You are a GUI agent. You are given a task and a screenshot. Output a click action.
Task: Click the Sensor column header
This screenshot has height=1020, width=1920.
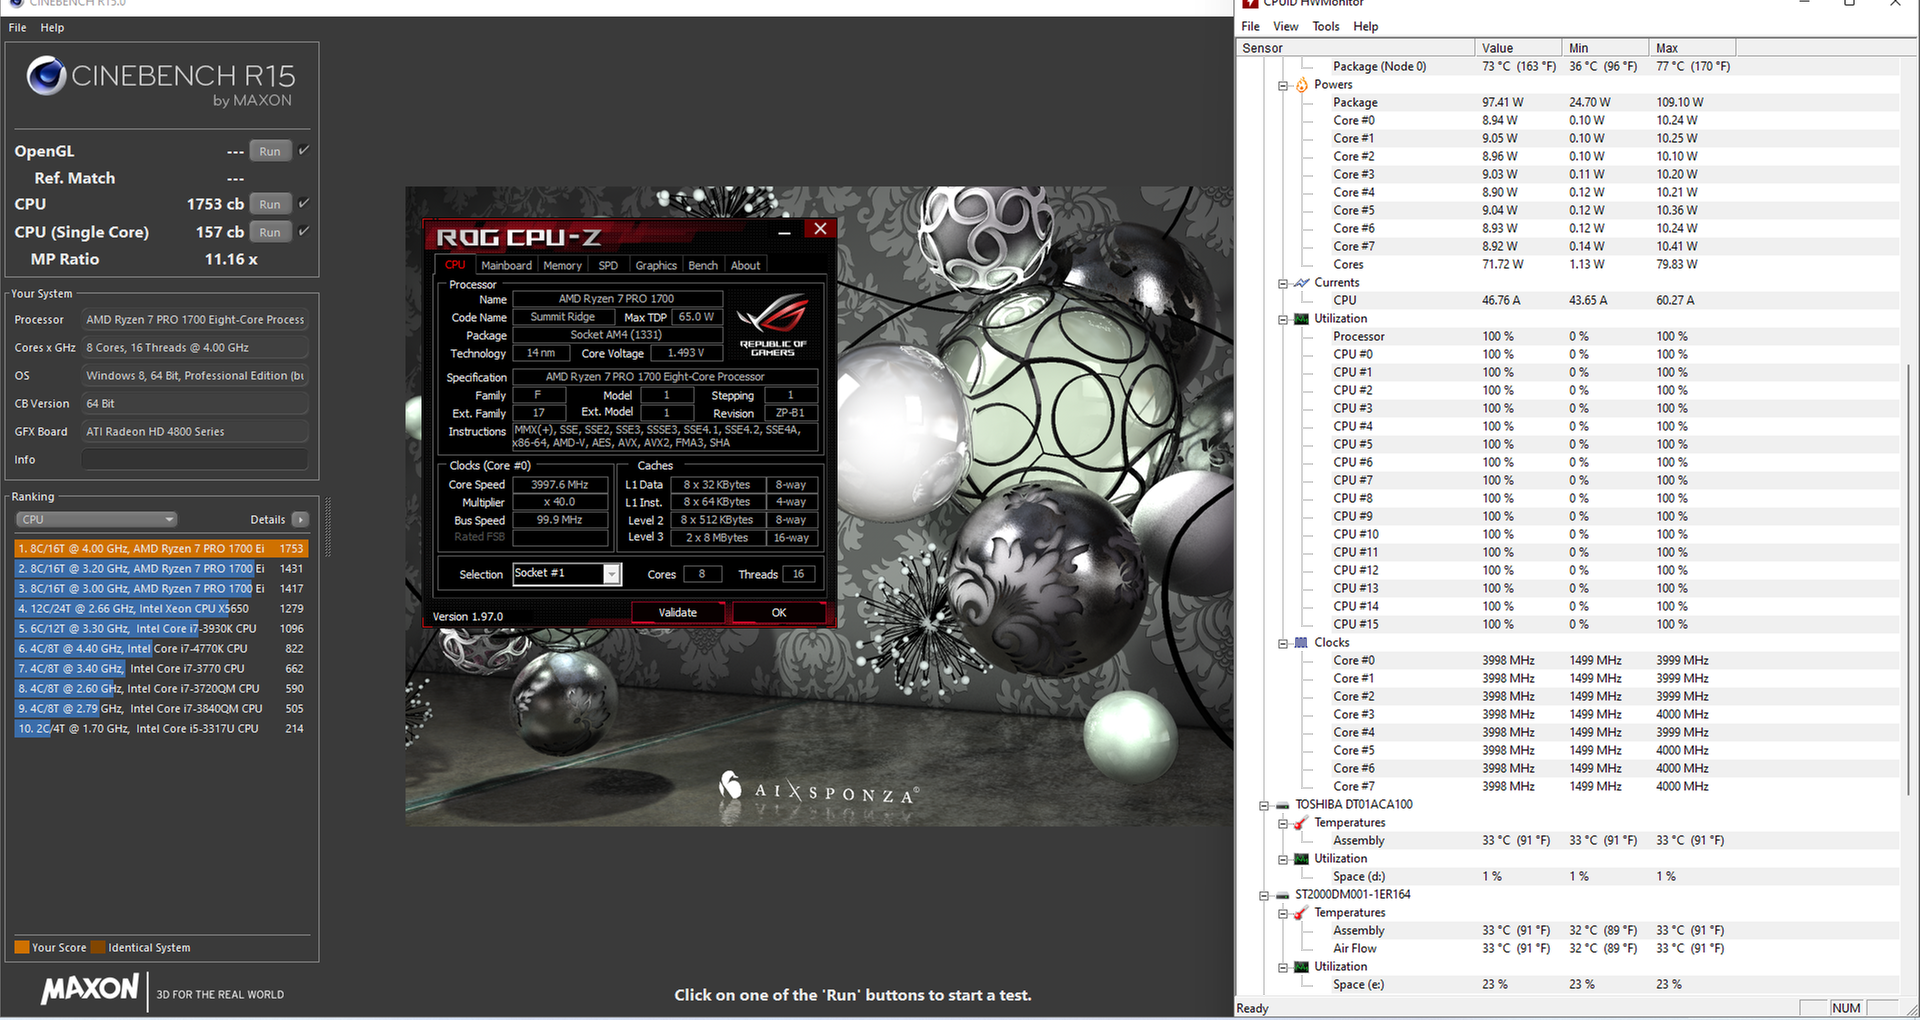pyautogui.click(x=1355, y=48)
